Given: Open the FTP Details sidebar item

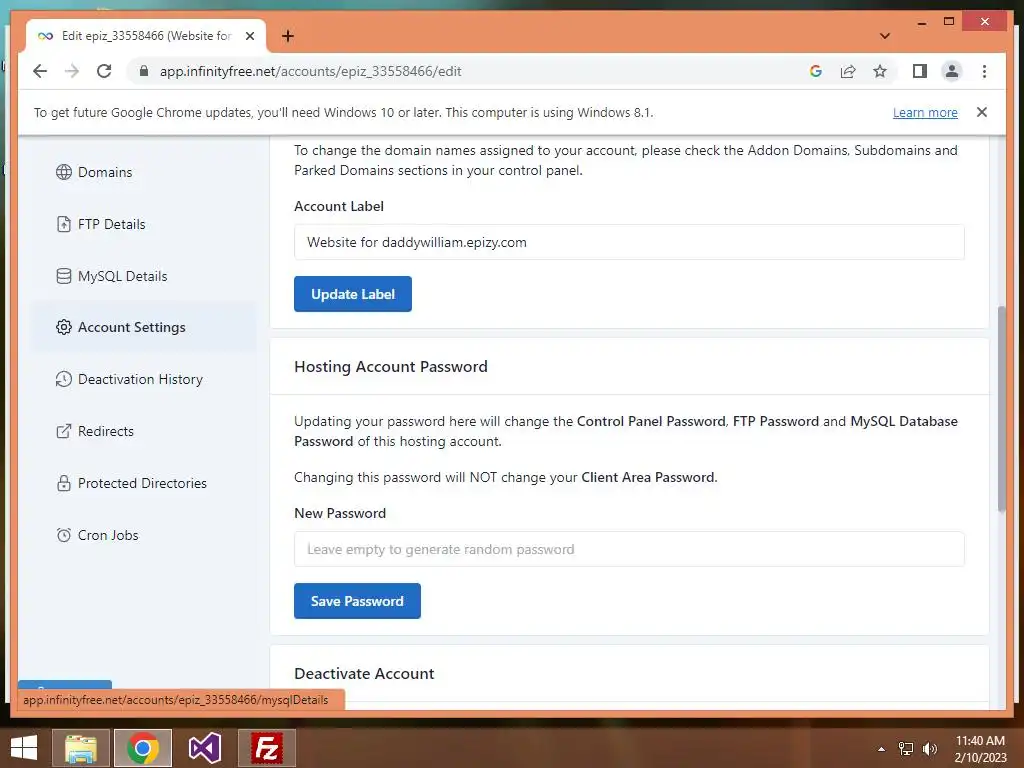Looking at the screenshot, I should click(143, 224).
